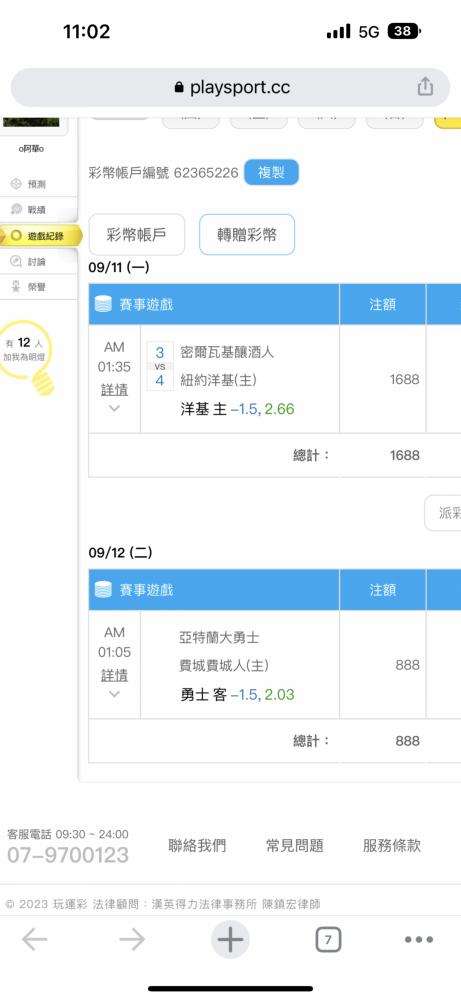Image resolution: width=461 pixels, height=1000 pixels.
Task: Tap the playsport.cc address bar
Action: coord(230,87)
